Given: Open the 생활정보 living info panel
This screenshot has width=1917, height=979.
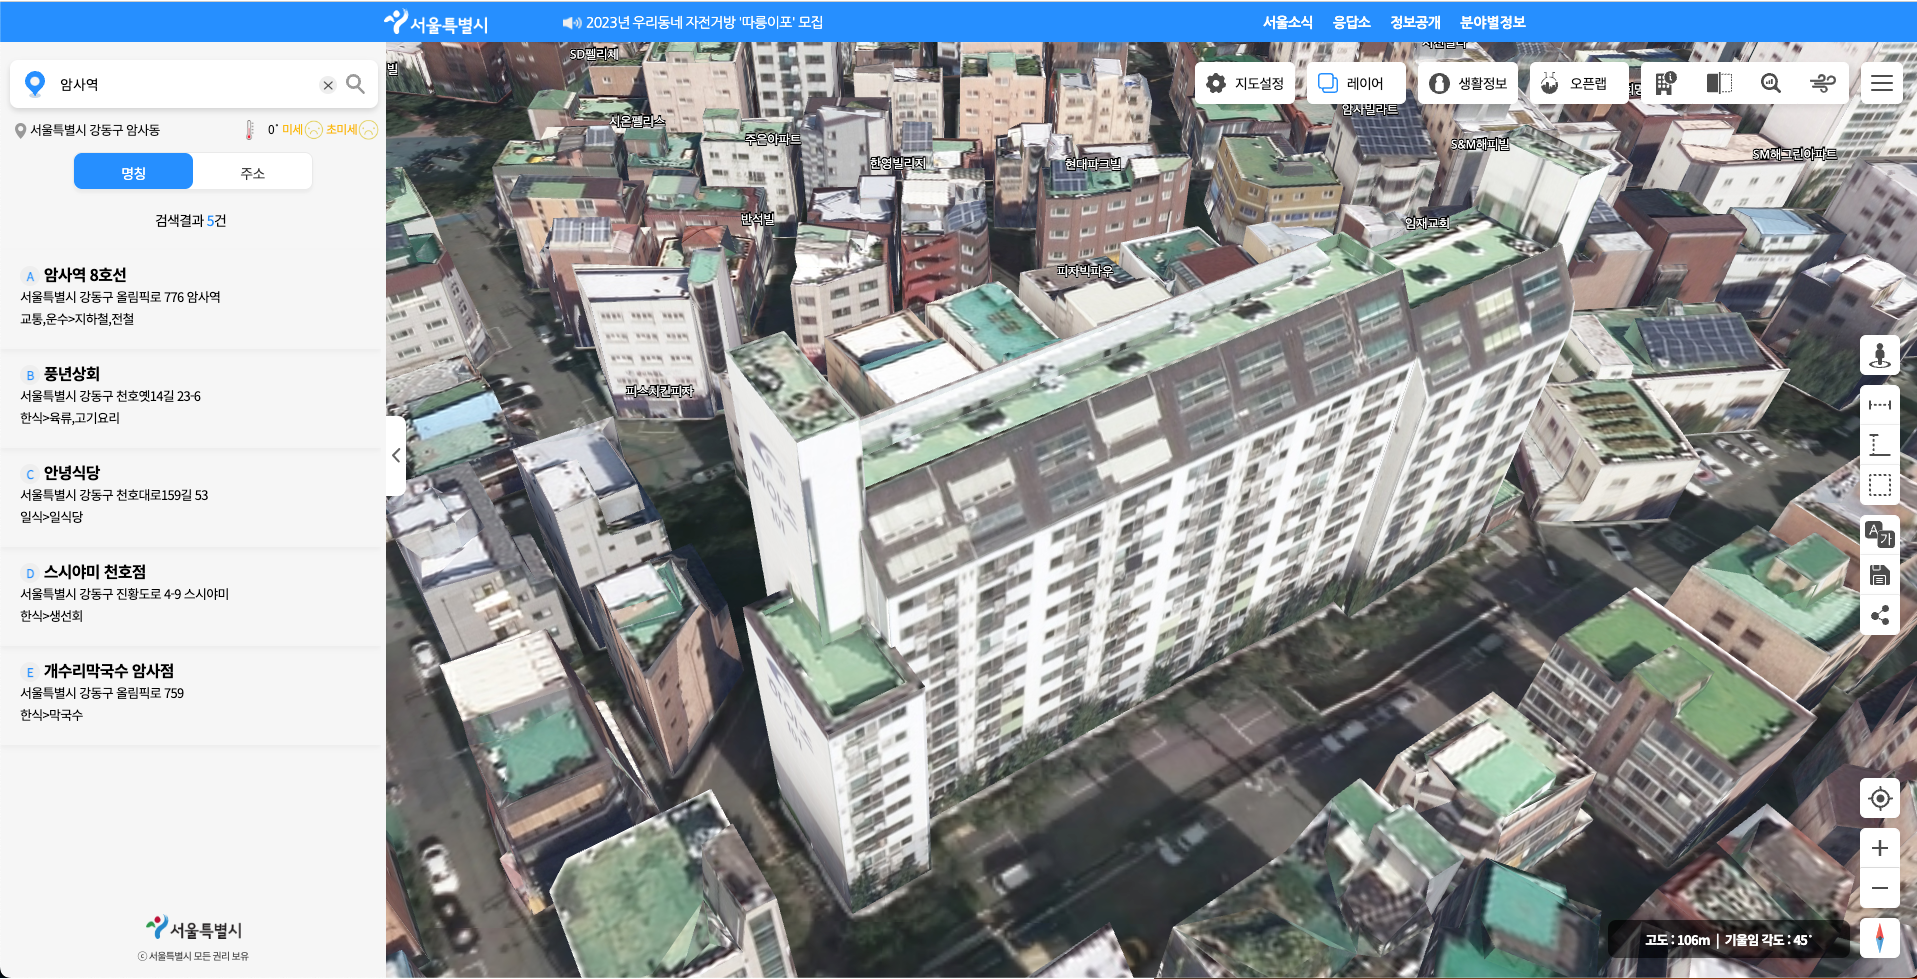Looking at the screenshot, I should (1468, 83).
